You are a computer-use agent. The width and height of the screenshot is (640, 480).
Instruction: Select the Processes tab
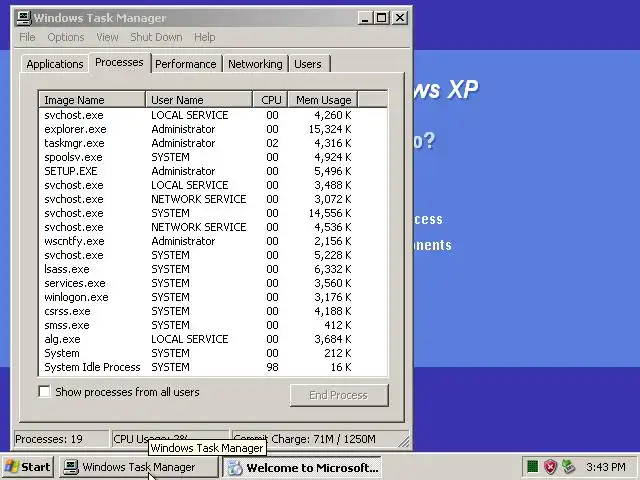[x=119, y=62]
